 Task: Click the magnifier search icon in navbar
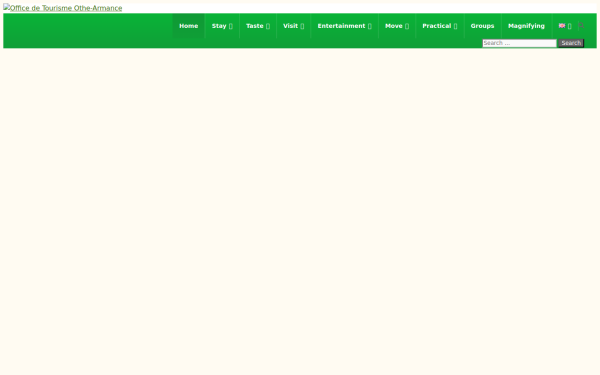[581, 26]
